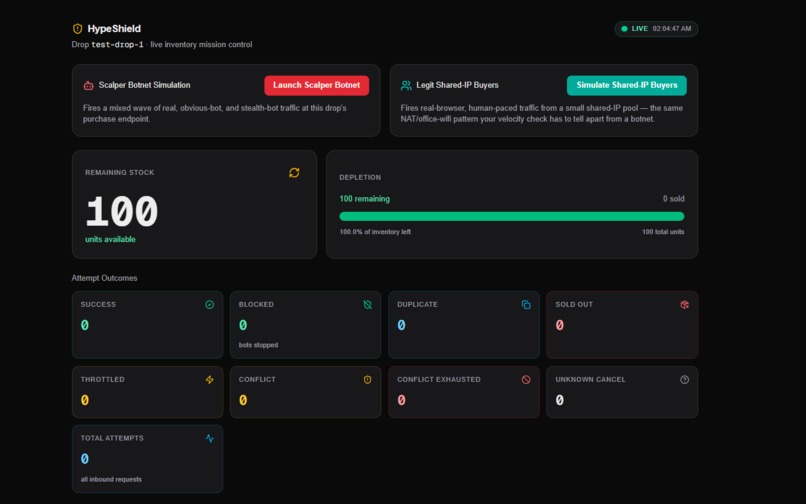806x504 pixels.
Task: Click the DUPLICATE card label
Action: coord(417,305)
